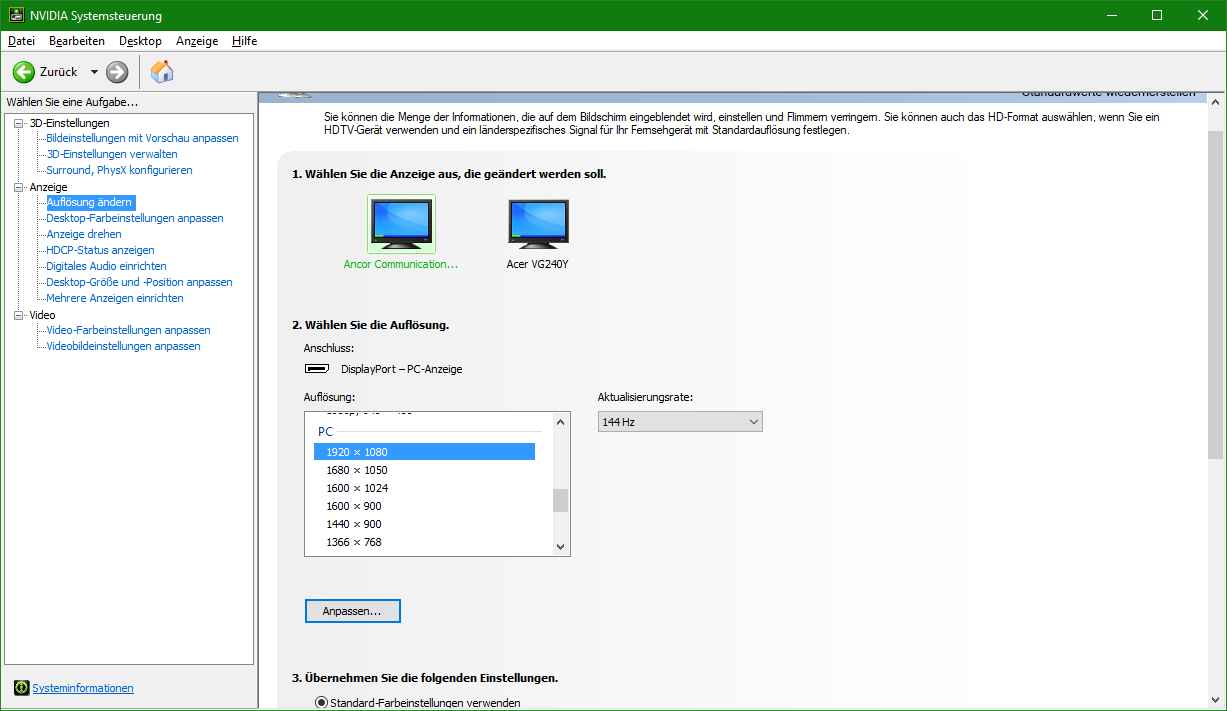Click the main panel scroll-down arrow
1227x711 pixels.
[x=1214, y=700]
